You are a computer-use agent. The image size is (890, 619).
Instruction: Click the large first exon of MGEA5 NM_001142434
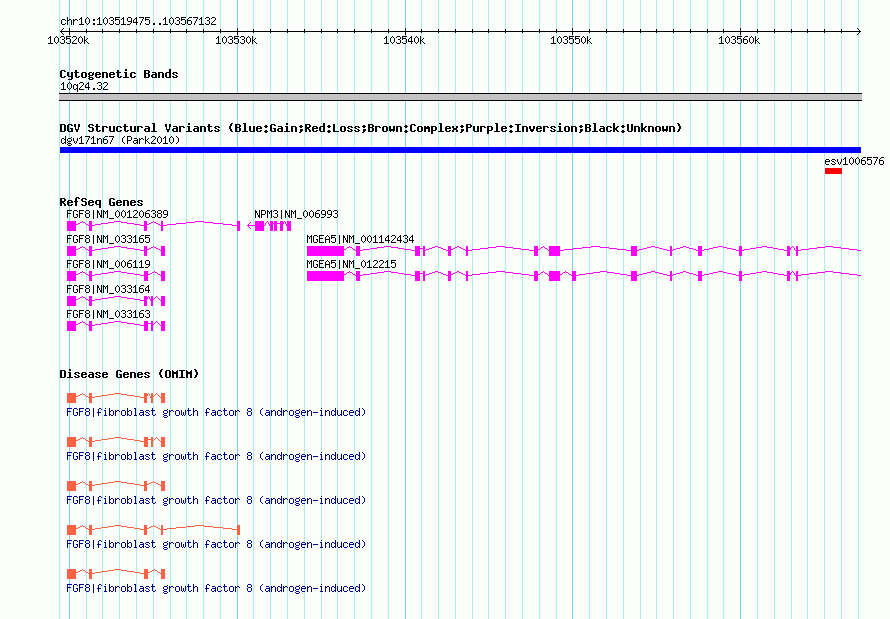click(x=325, y=251)
